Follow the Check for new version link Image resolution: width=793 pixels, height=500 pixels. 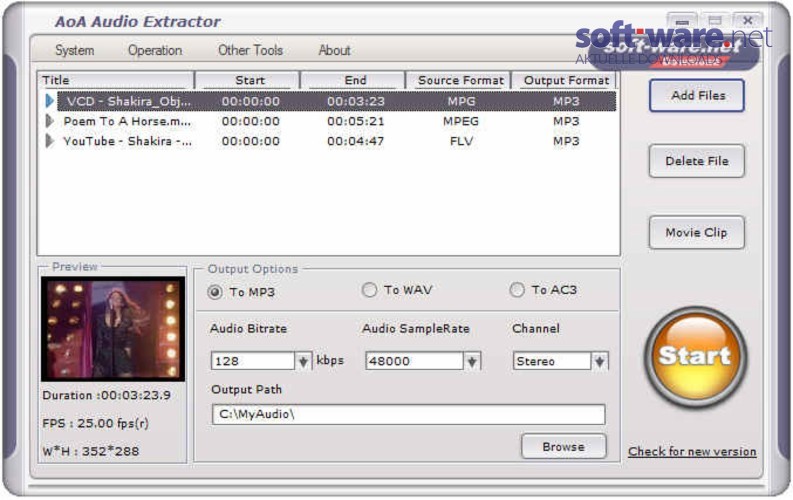pyautogui.click(x=692, y=451)
